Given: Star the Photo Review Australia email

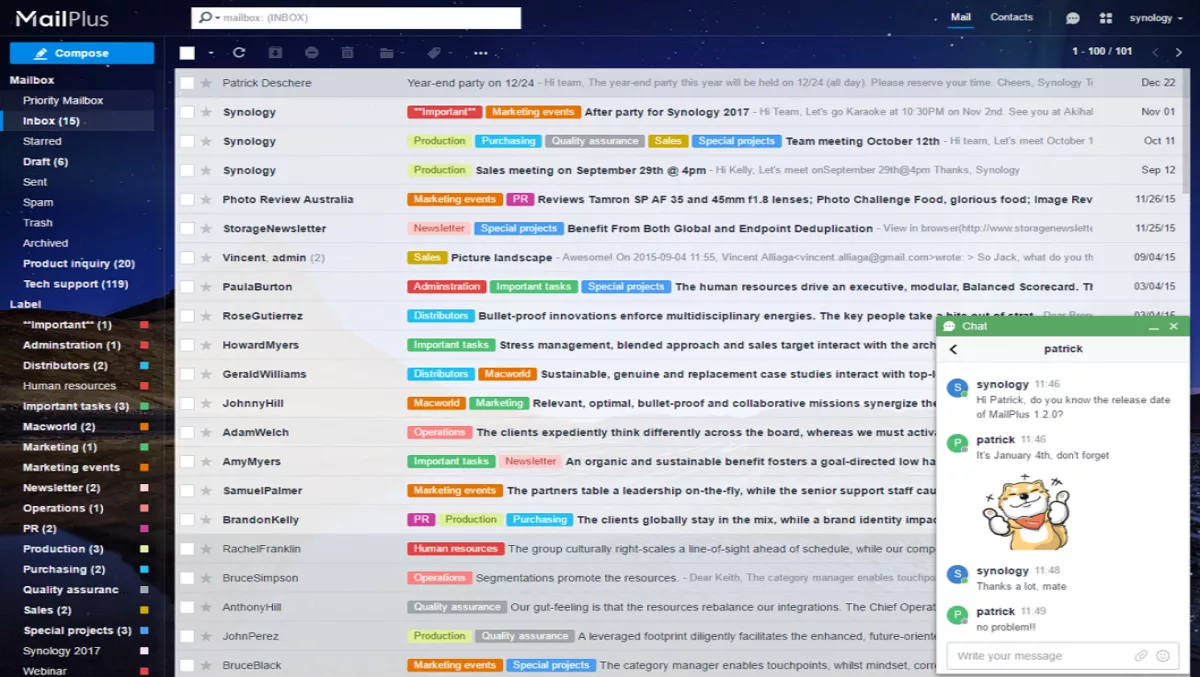Looking at the screenshot, I should click(x=206, y=199).
